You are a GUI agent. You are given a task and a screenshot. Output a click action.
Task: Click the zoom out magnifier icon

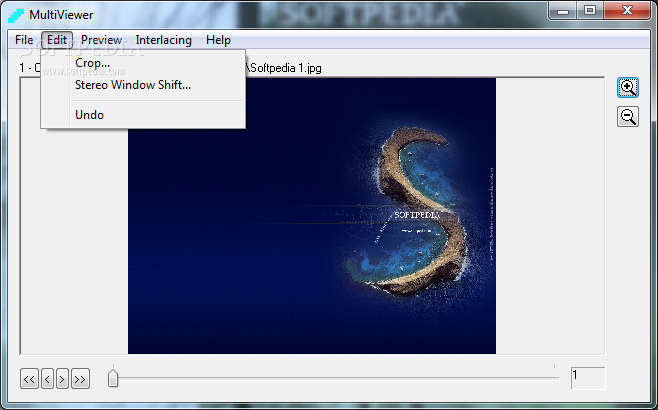pyautogui.click(x=627, y=116)
